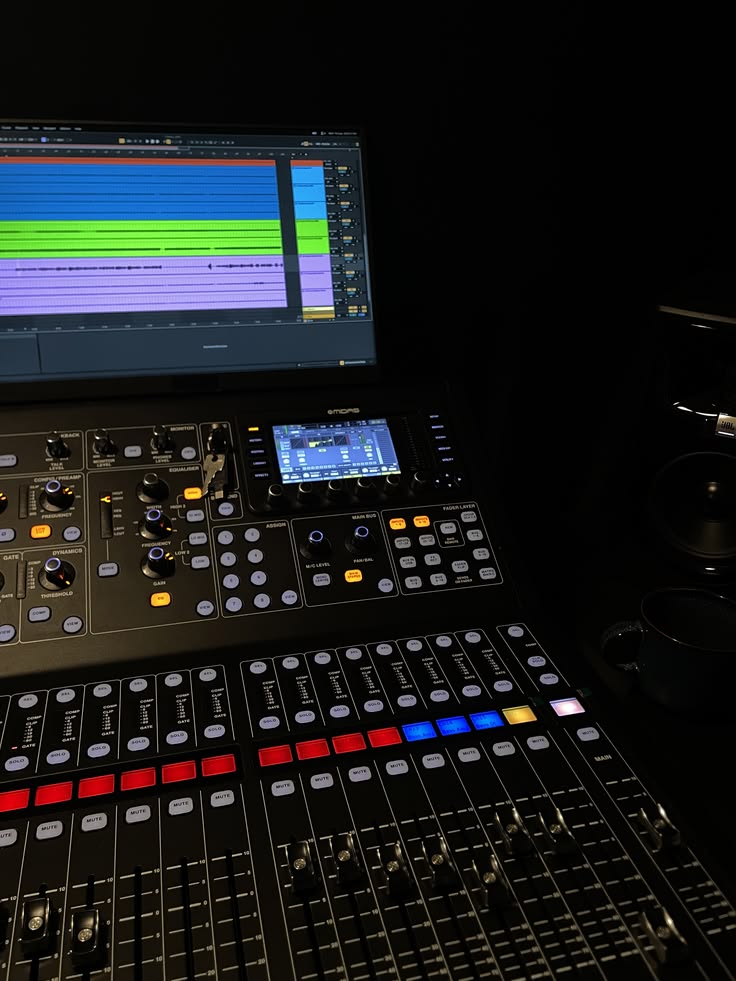Select the green clip in DAW arrangement
This screenshot has height=981, width=736.
[141, 238]
